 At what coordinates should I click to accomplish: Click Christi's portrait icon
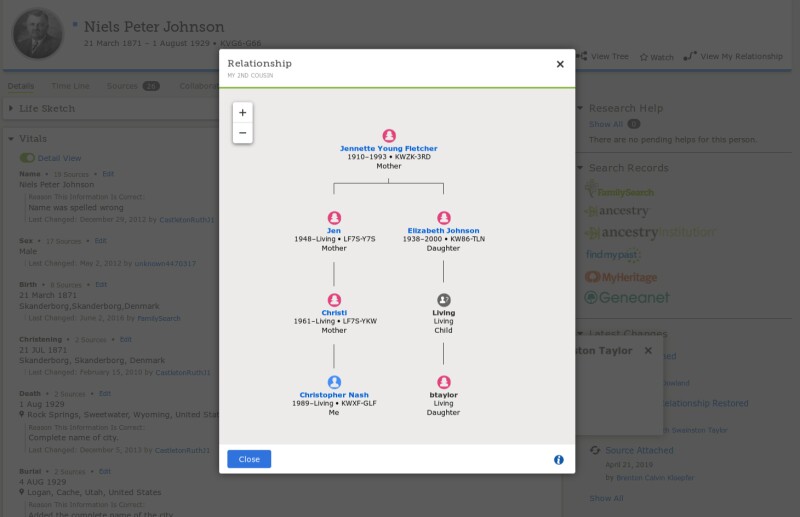[x=334, y=300]
